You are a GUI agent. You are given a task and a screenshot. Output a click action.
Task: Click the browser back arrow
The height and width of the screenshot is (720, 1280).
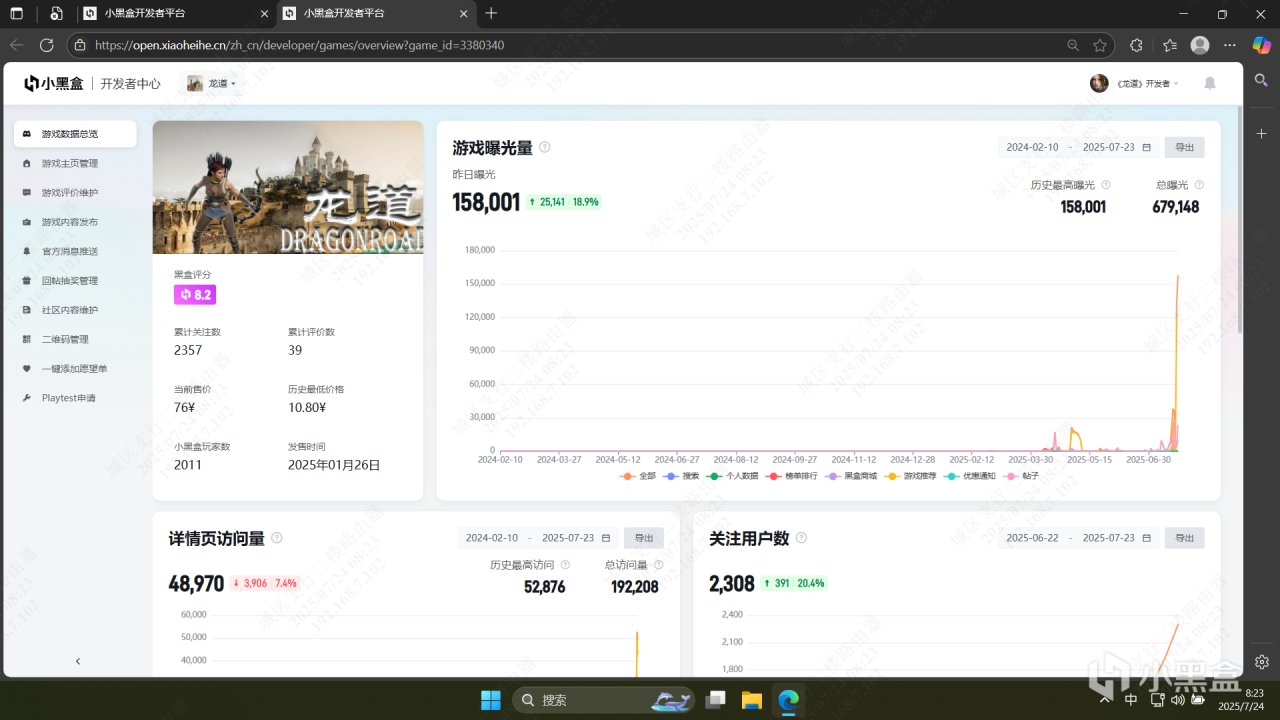pyautogui.click(x=16, y=45)
